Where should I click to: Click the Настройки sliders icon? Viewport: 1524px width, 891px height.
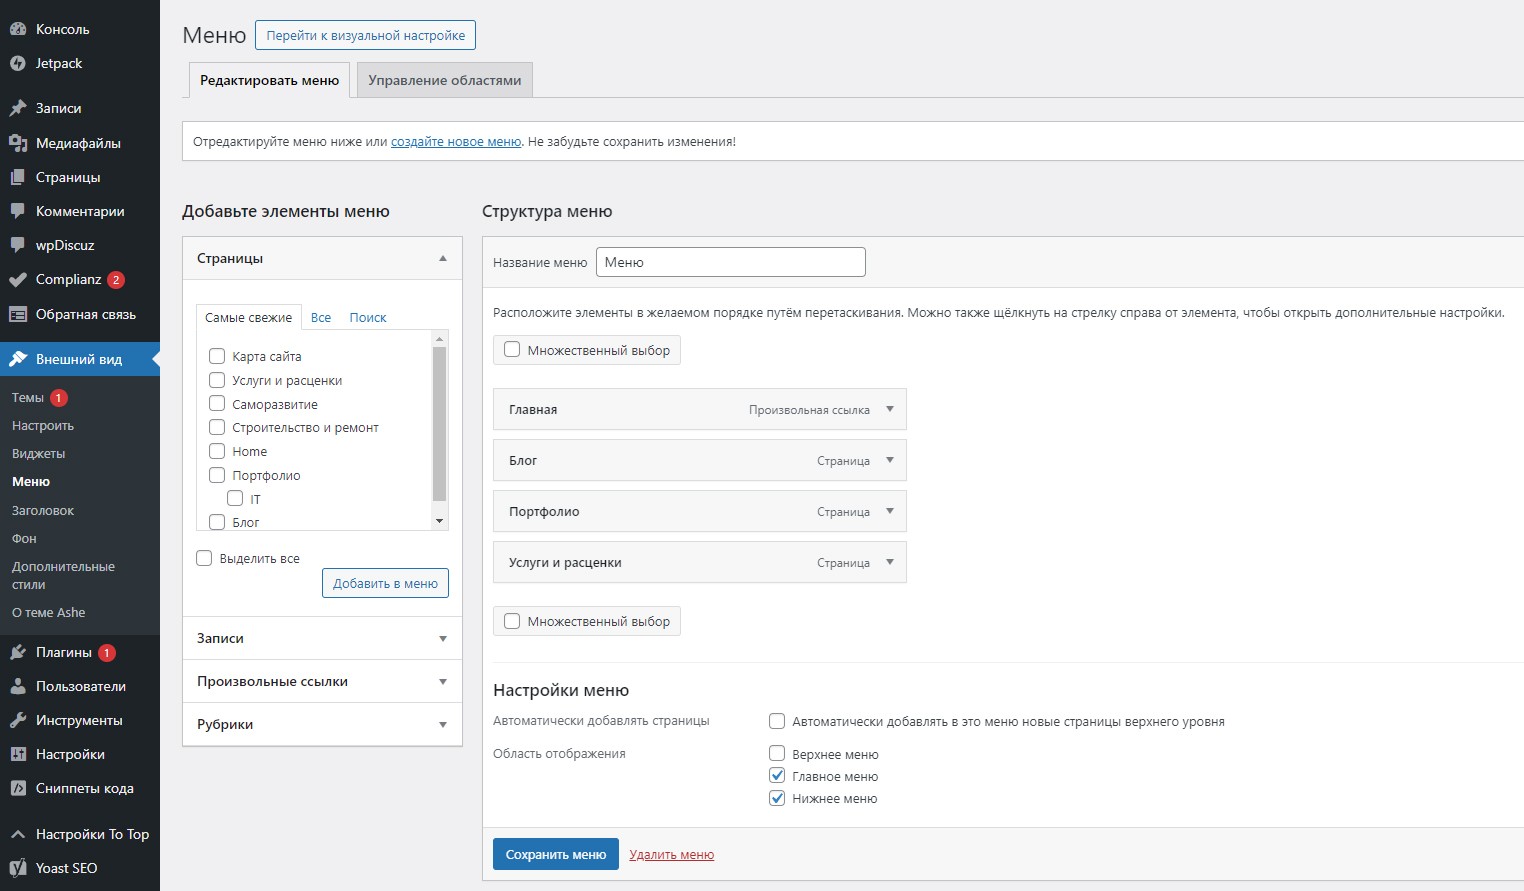pyautogui.click(x=17, y=754)
